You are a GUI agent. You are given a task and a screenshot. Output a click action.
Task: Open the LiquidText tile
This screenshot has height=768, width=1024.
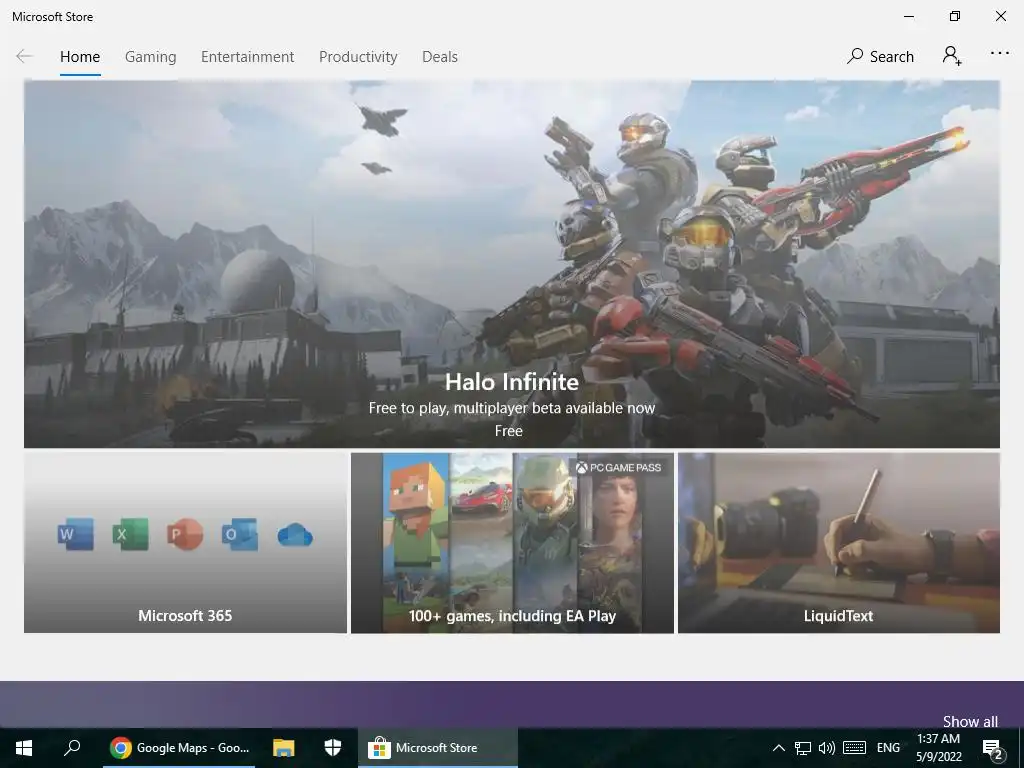(x=839, y=543)
